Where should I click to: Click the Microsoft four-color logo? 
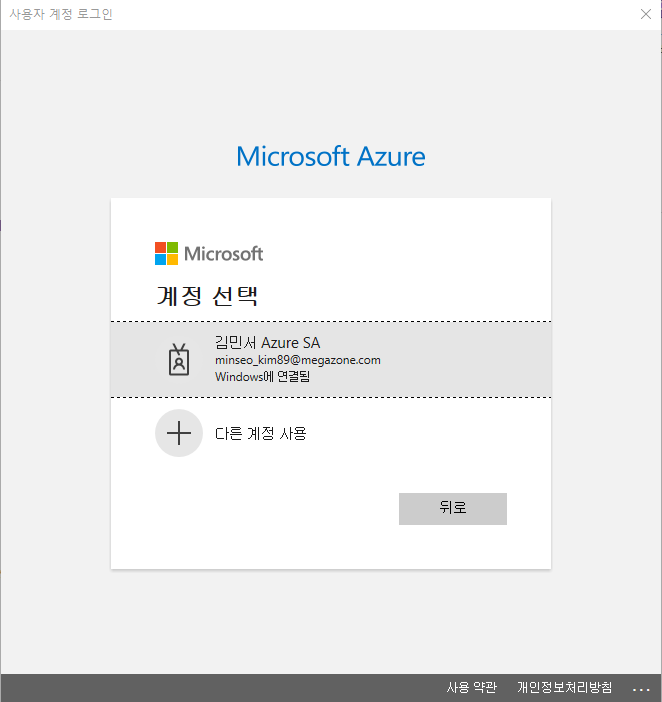coord(167,253)
